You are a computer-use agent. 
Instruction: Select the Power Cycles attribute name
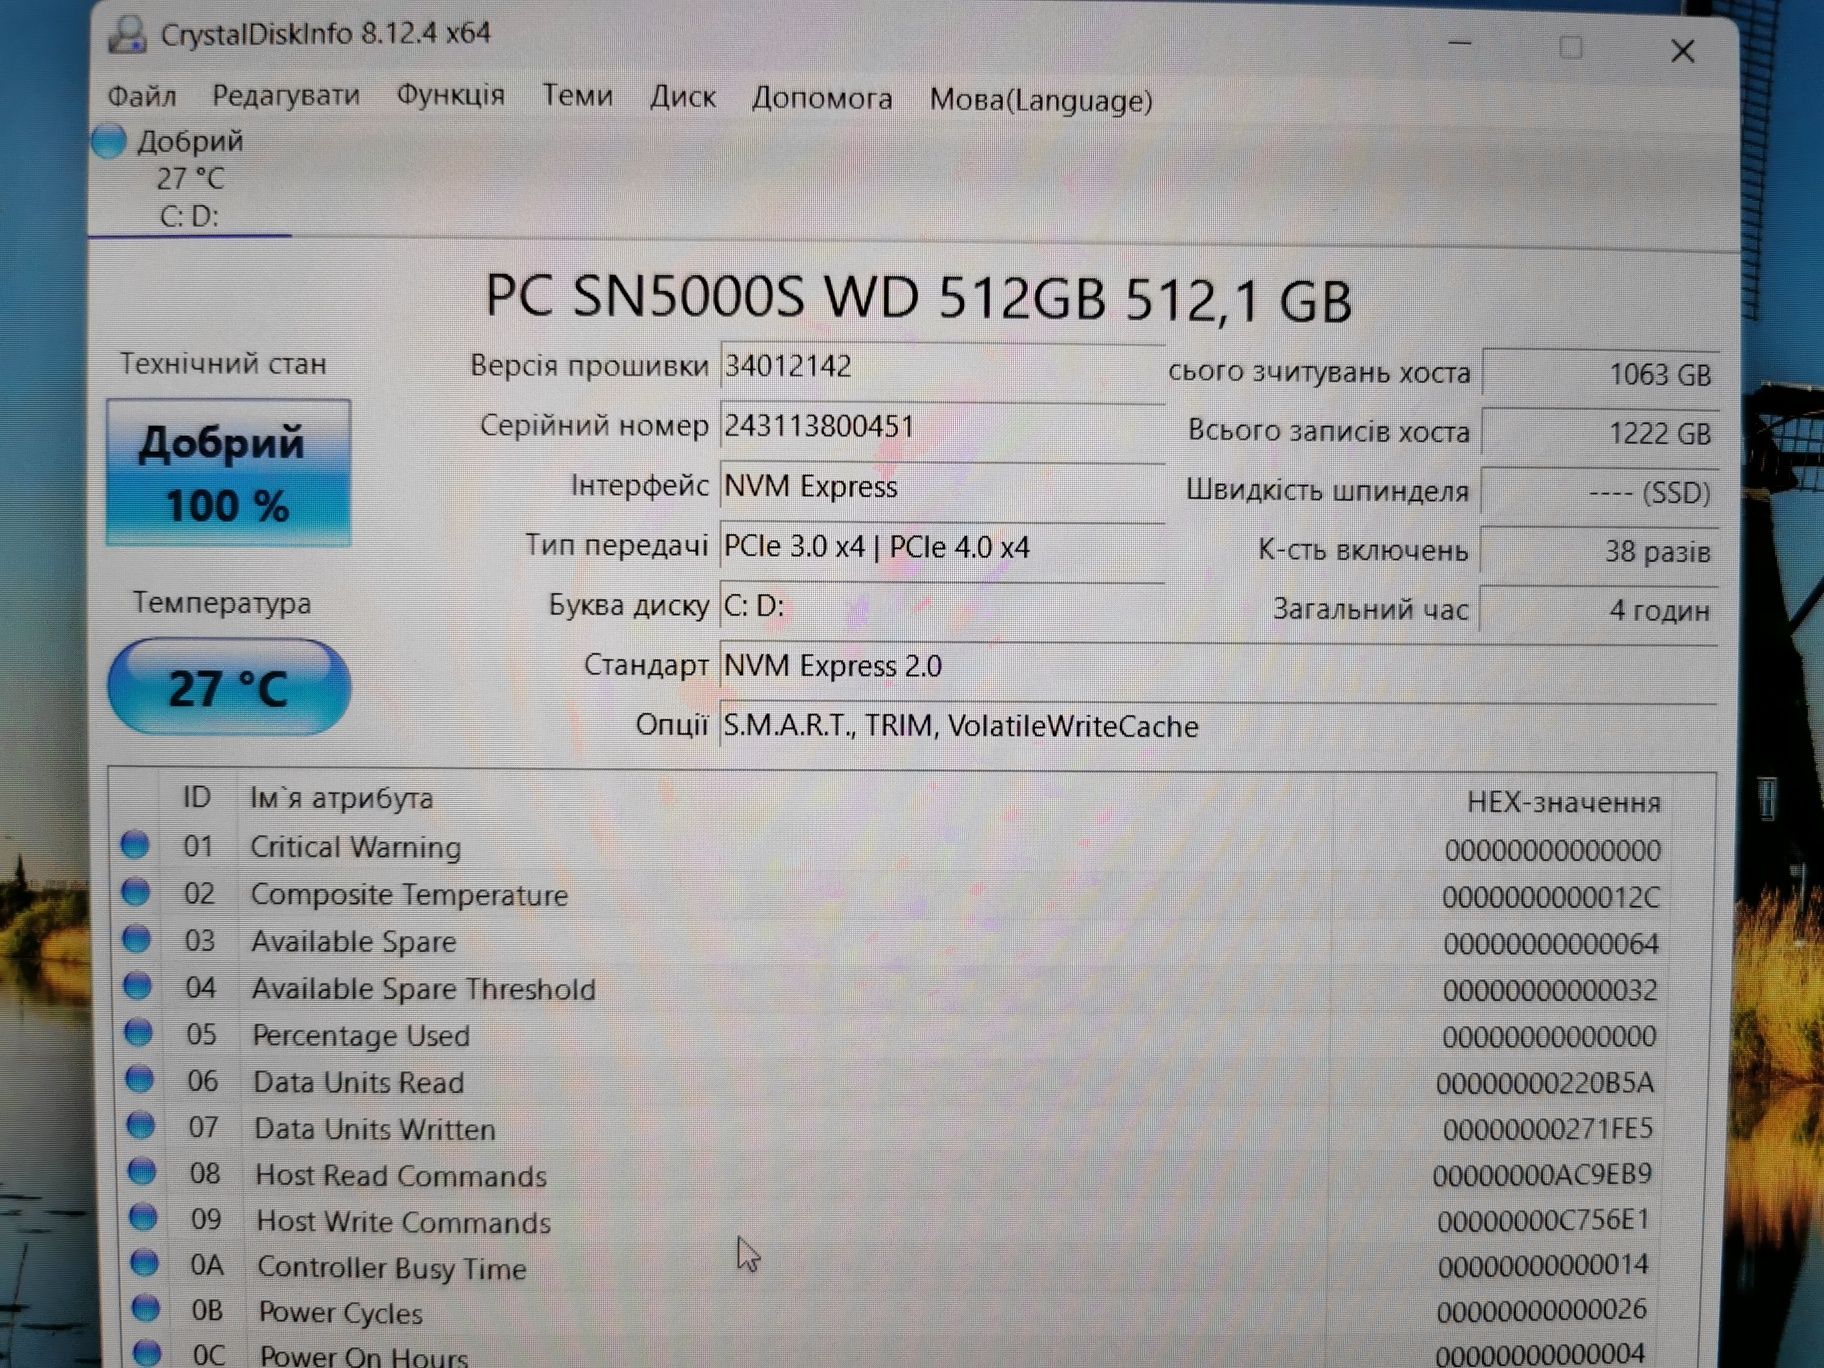click(340, 1313)
